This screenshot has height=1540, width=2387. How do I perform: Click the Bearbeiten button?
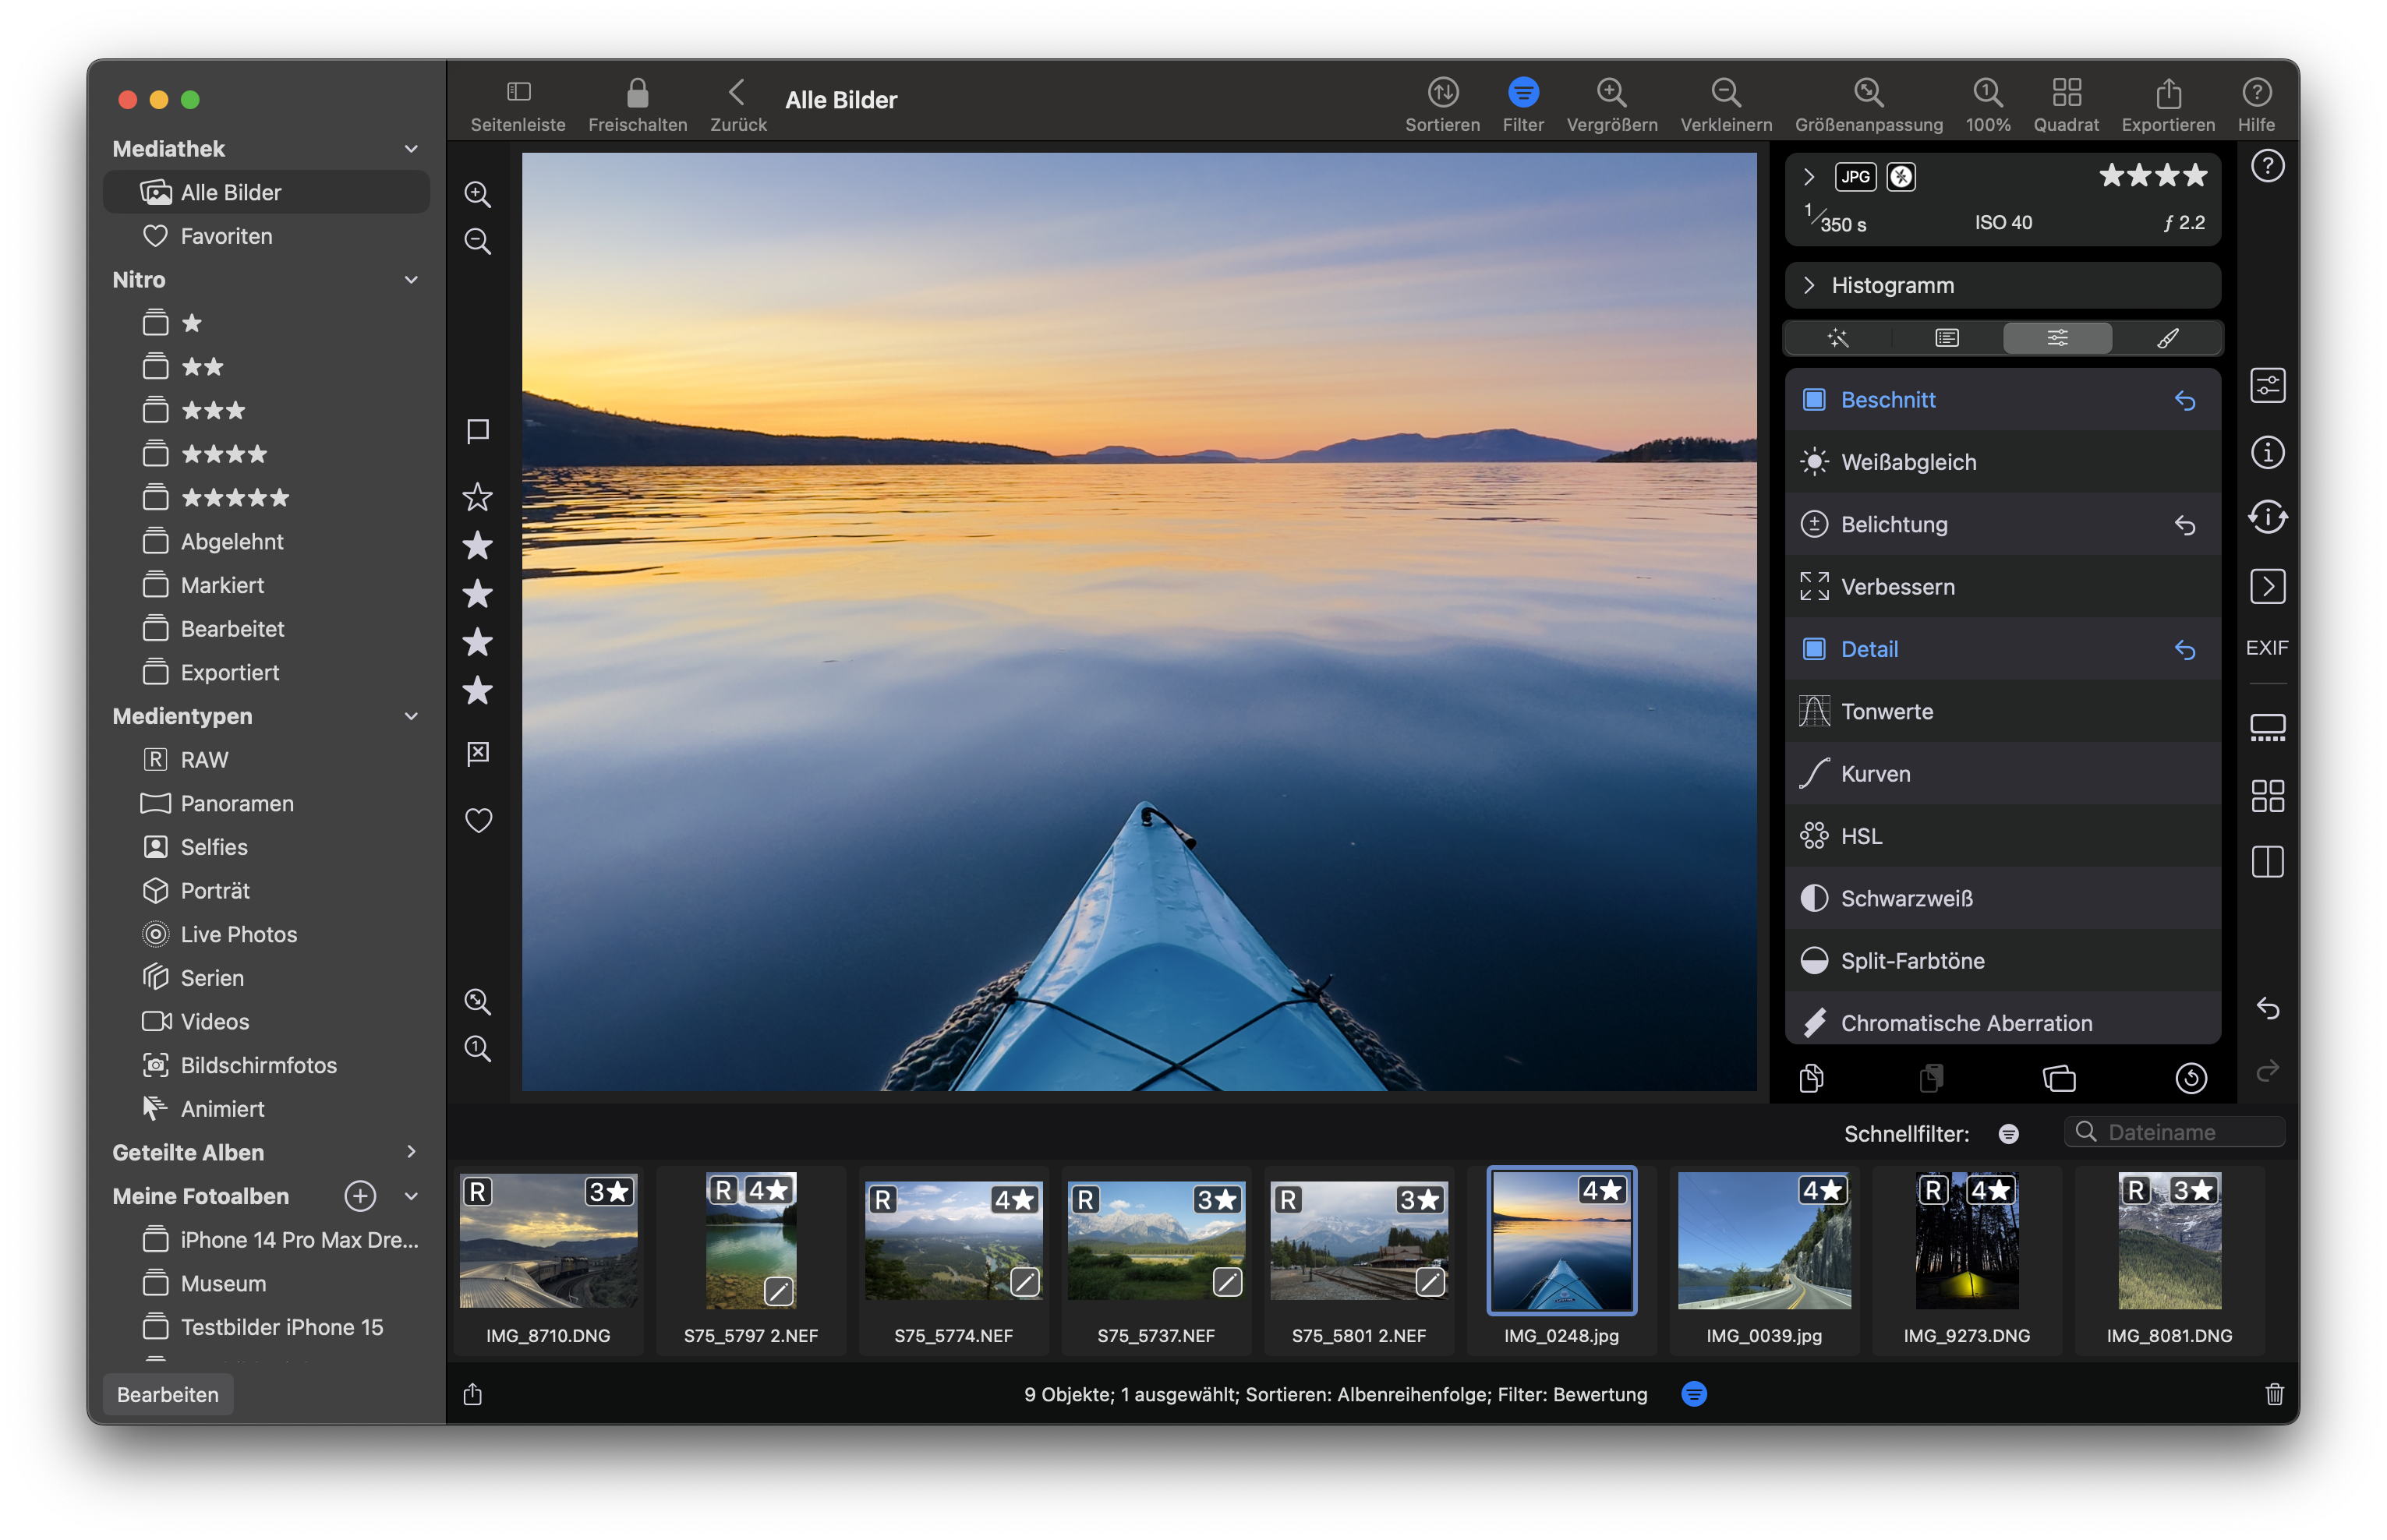pyautogui.click(x=168, y=1394)
